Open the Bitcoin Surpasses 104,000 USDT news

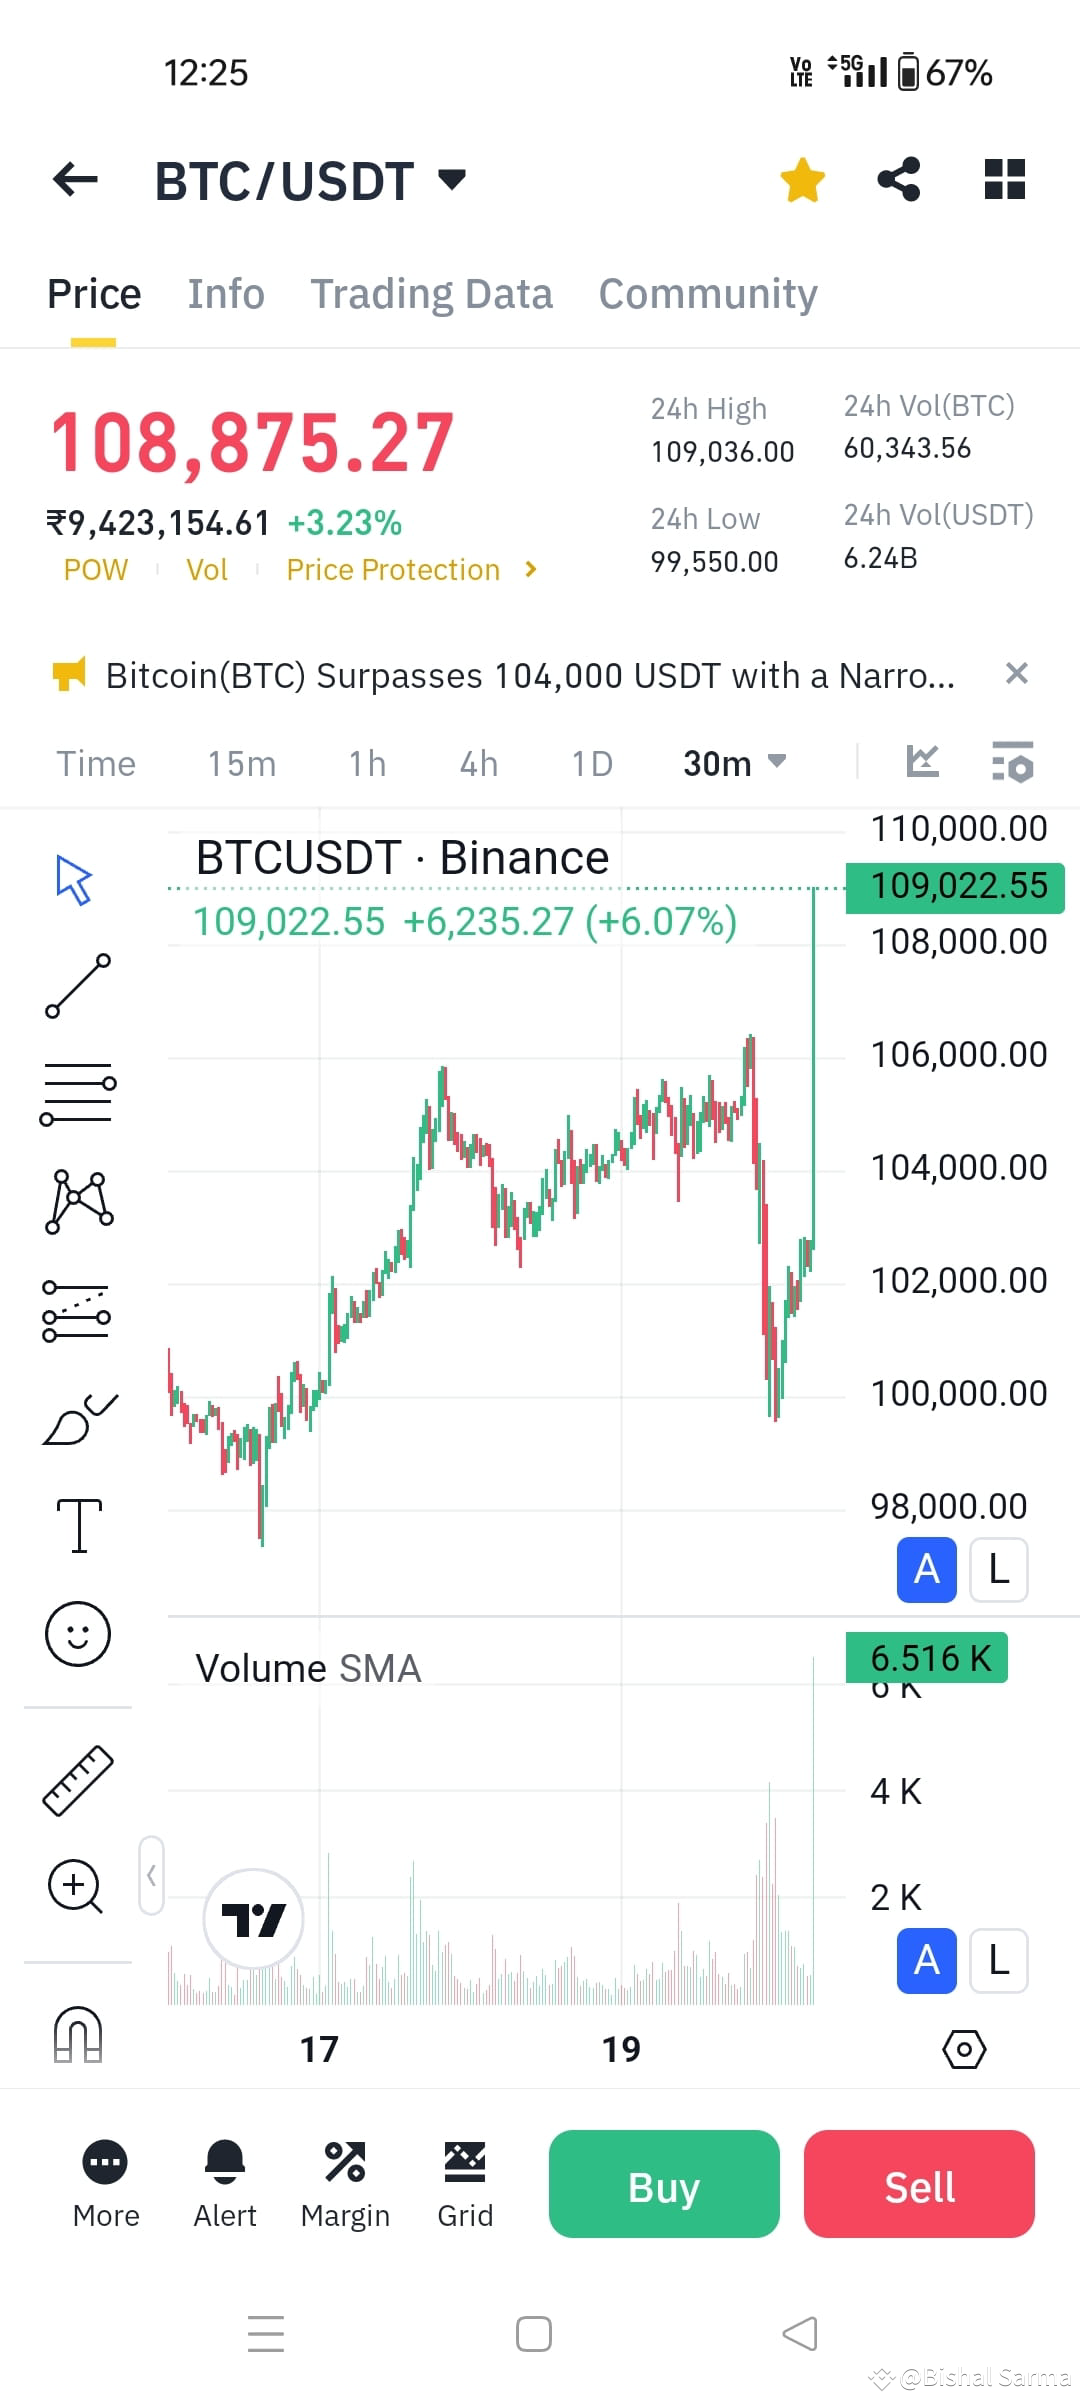[x=530, y=676]
